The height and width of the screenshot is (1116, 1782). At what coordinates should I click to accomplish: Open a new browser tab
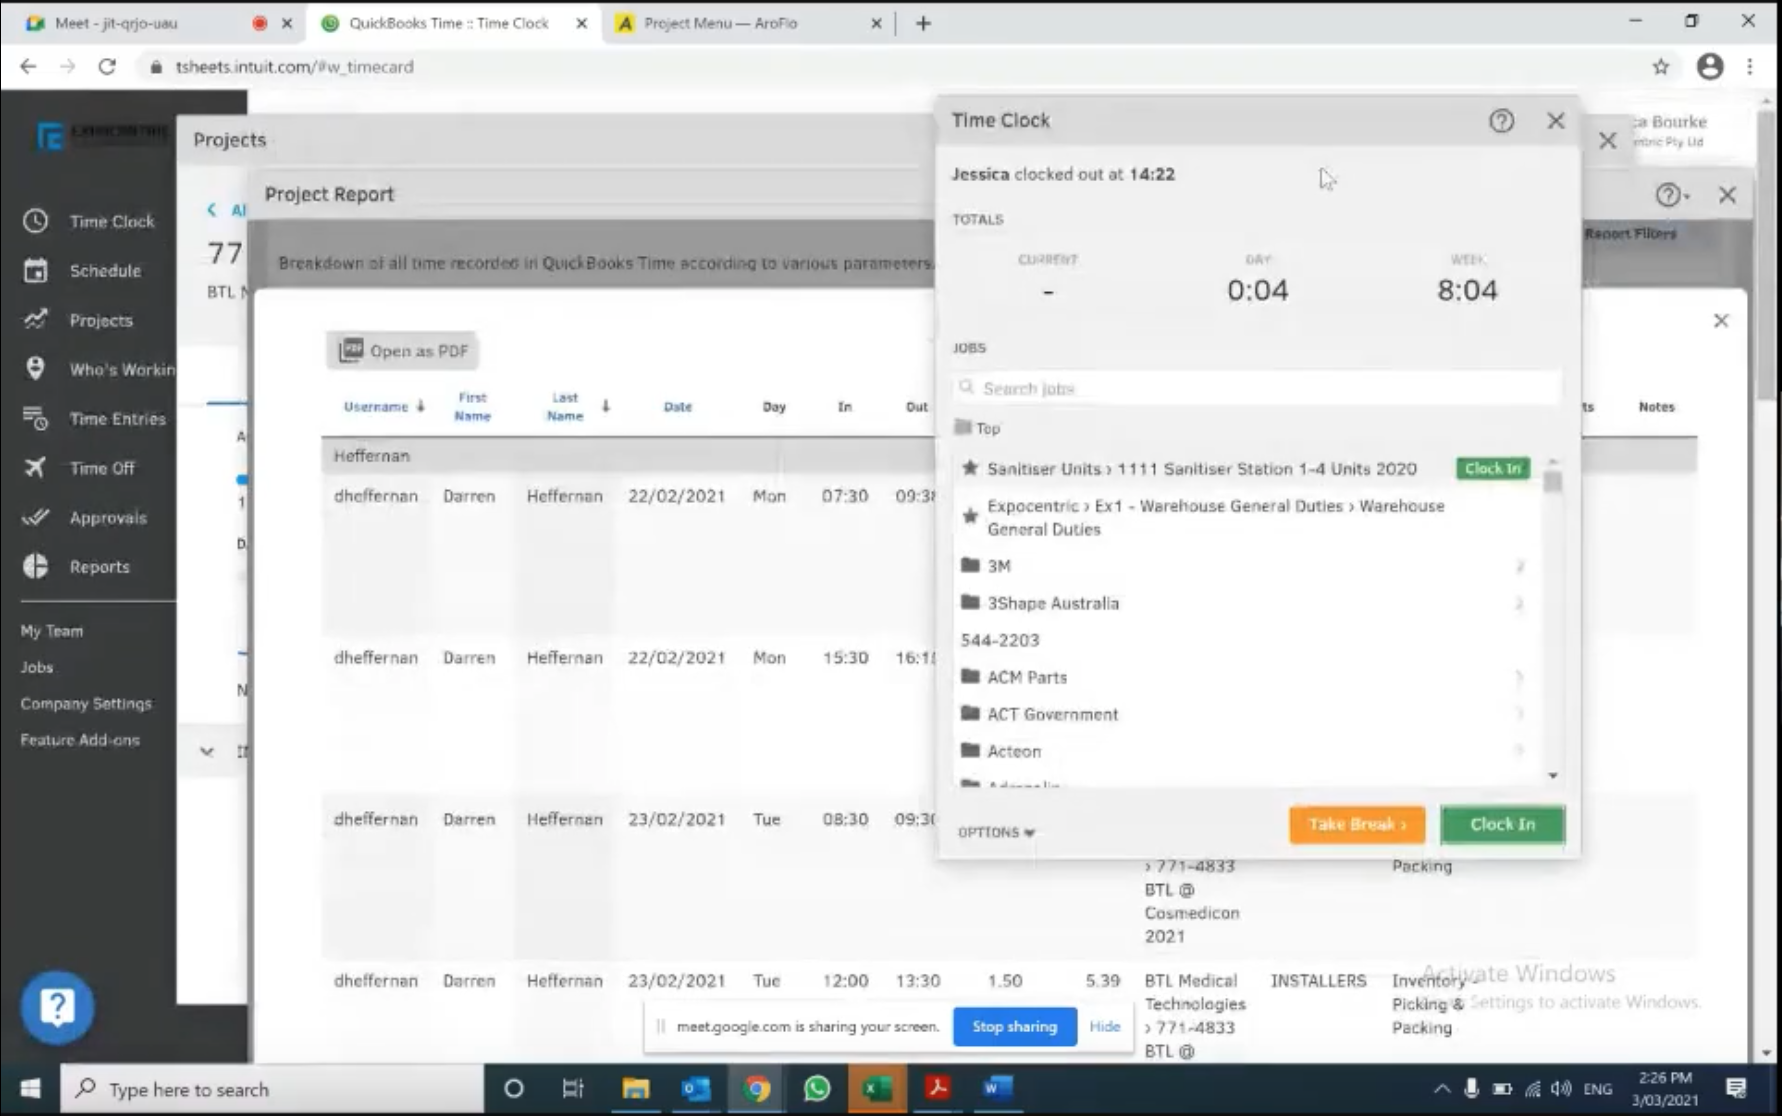[x=923, y=23]
